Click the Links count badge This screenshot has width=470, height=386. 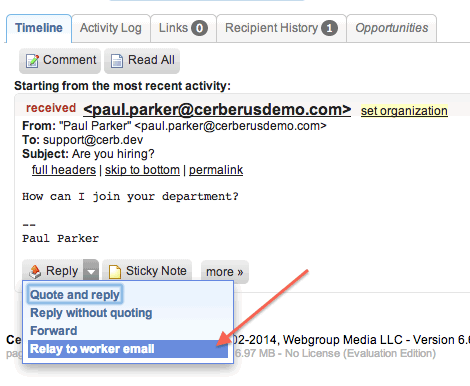199,28
